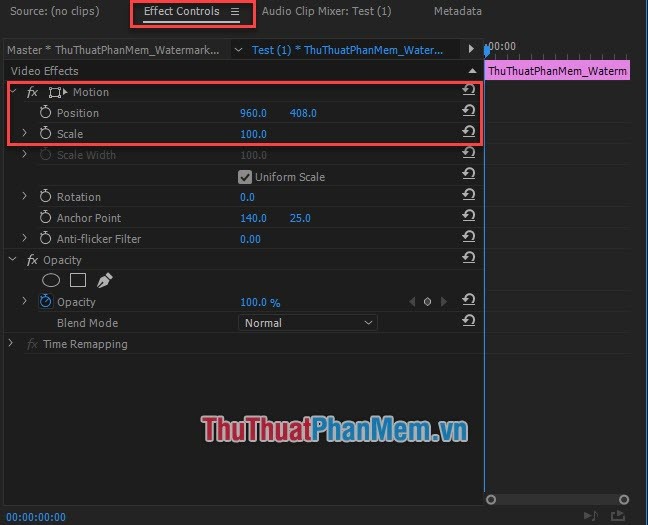Reset the Blend Mode parameter
The image size is (648, 525).
coord(468,320)
